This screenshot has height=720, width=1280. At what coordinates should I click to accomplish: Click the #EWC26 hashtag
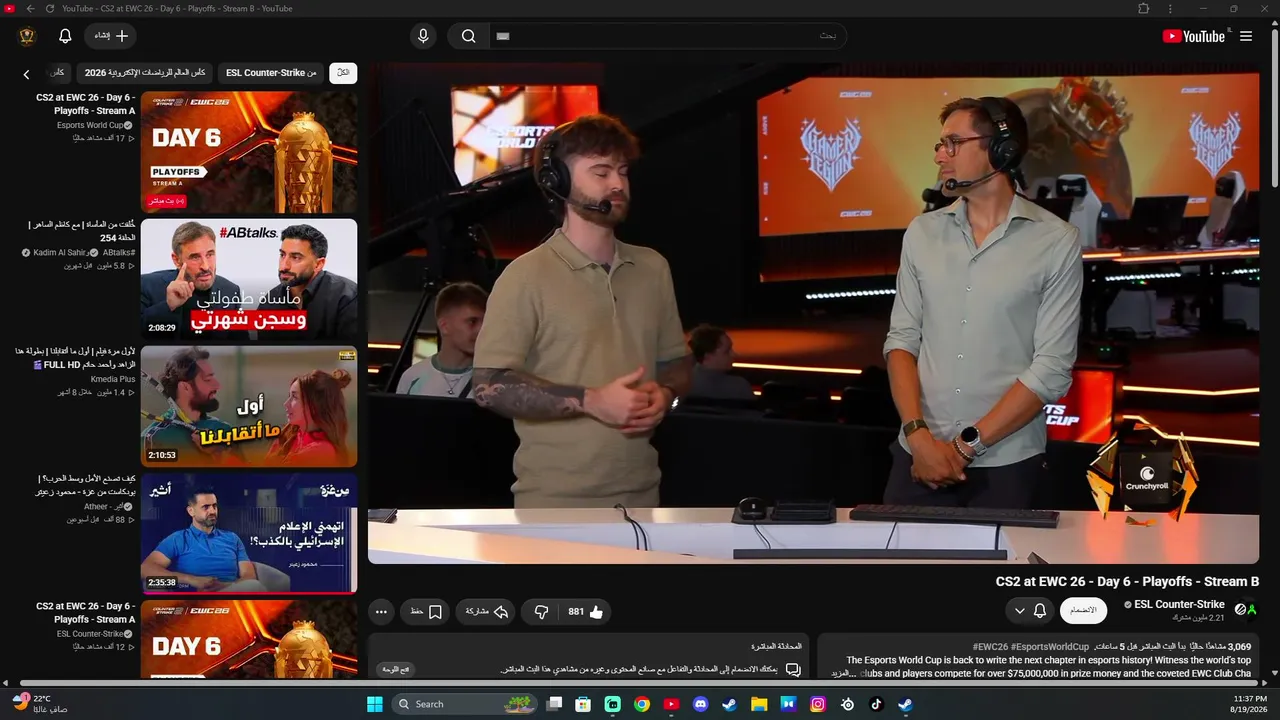tap(991, 647)
